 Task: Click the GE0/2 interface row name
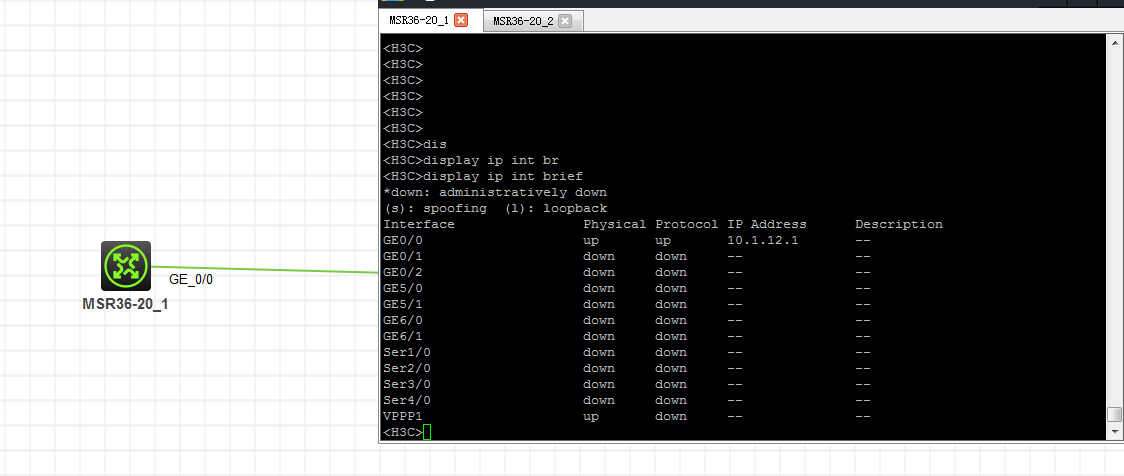pos(403,272)
